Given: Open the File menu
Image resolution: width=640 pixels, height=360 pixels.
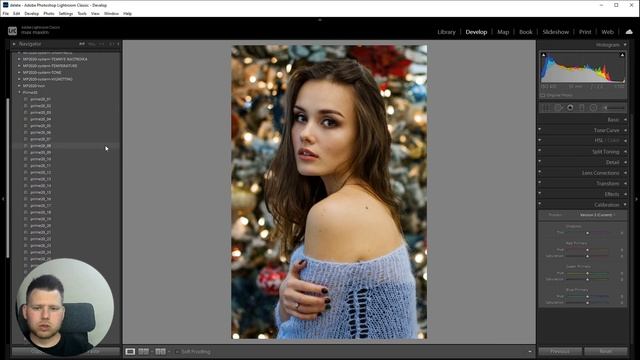Looking at the screenshot, I should pos(6,13).
